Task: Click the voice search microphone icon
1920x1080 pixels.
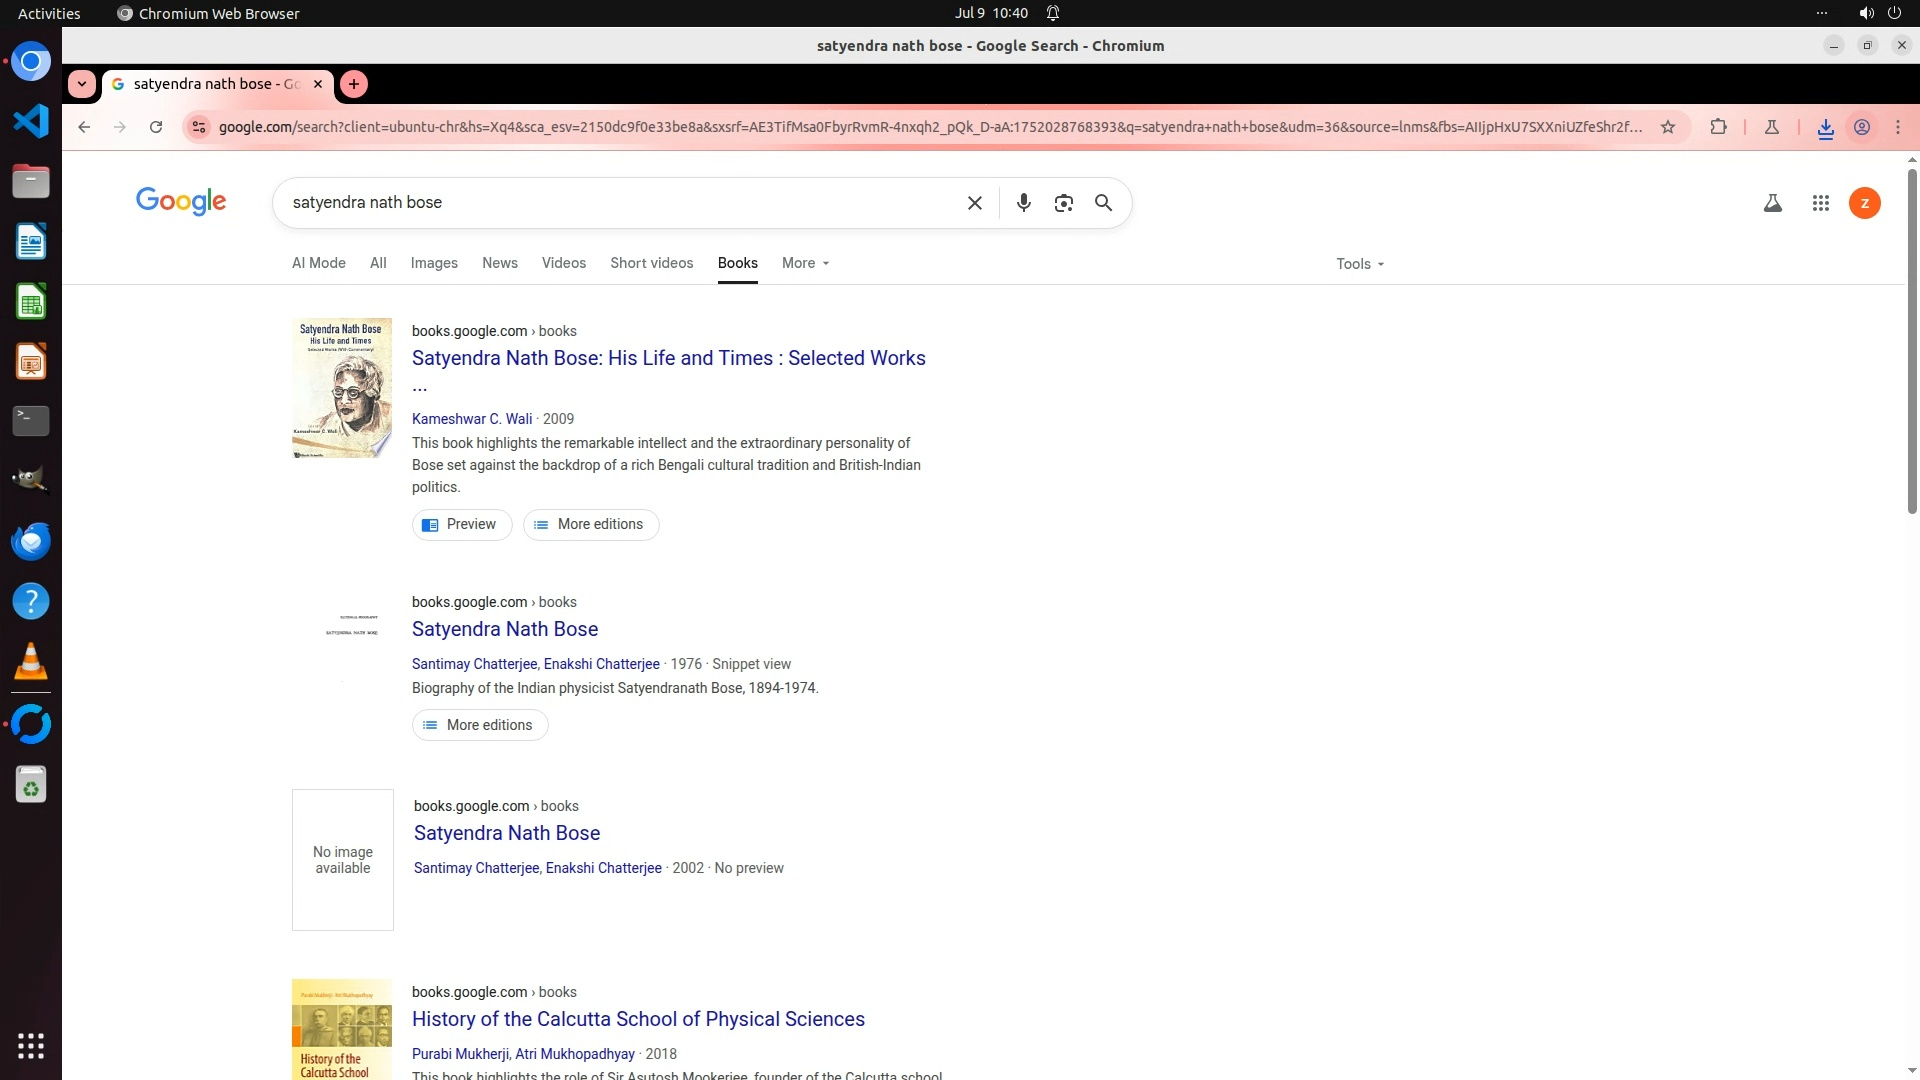Action: click(x=1023, y=203)
